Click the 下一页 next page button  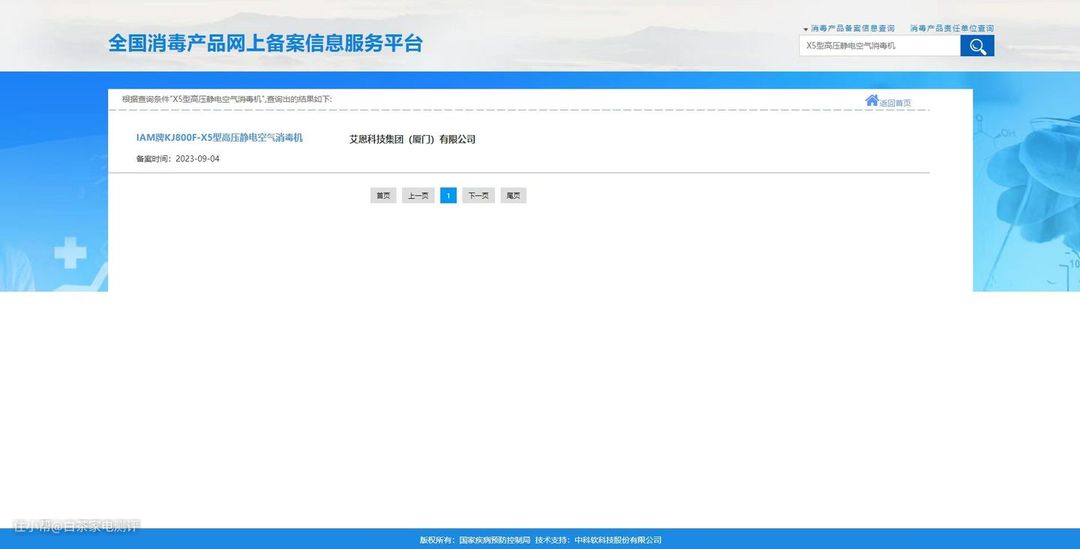(x=478, y=196)
